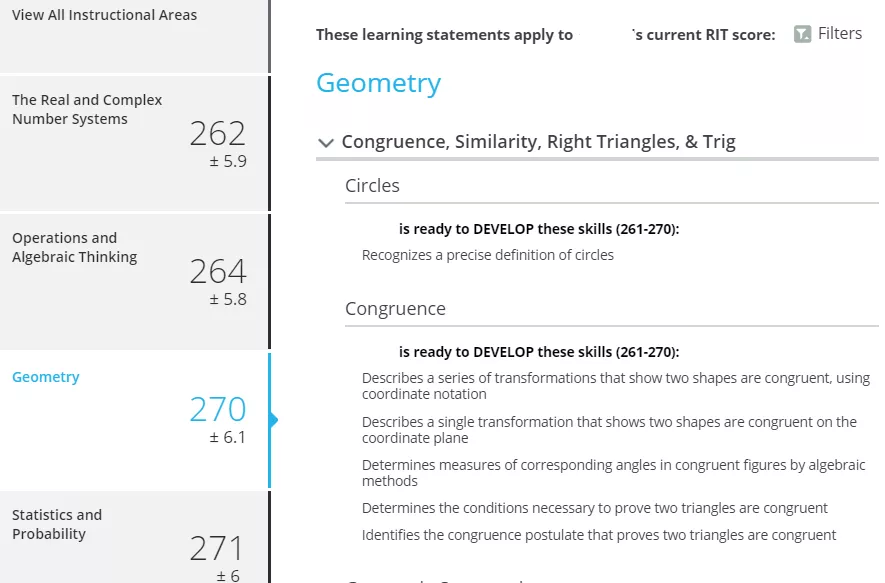The width and height of the screenshot is (885, 583).
Task: Click 'Determines the conditions necessary' statement
Action: pyautogui.click(x=594, y=508)
